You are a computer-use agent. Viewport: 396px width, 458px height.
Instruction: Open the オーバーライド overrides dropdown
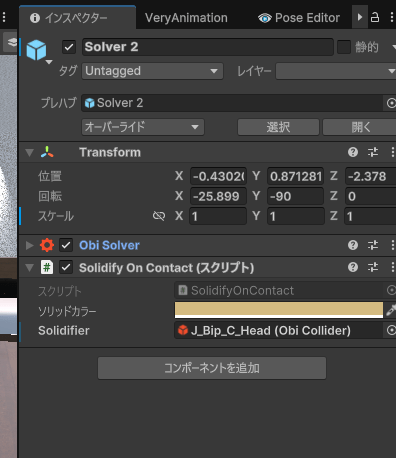(143, 127)
